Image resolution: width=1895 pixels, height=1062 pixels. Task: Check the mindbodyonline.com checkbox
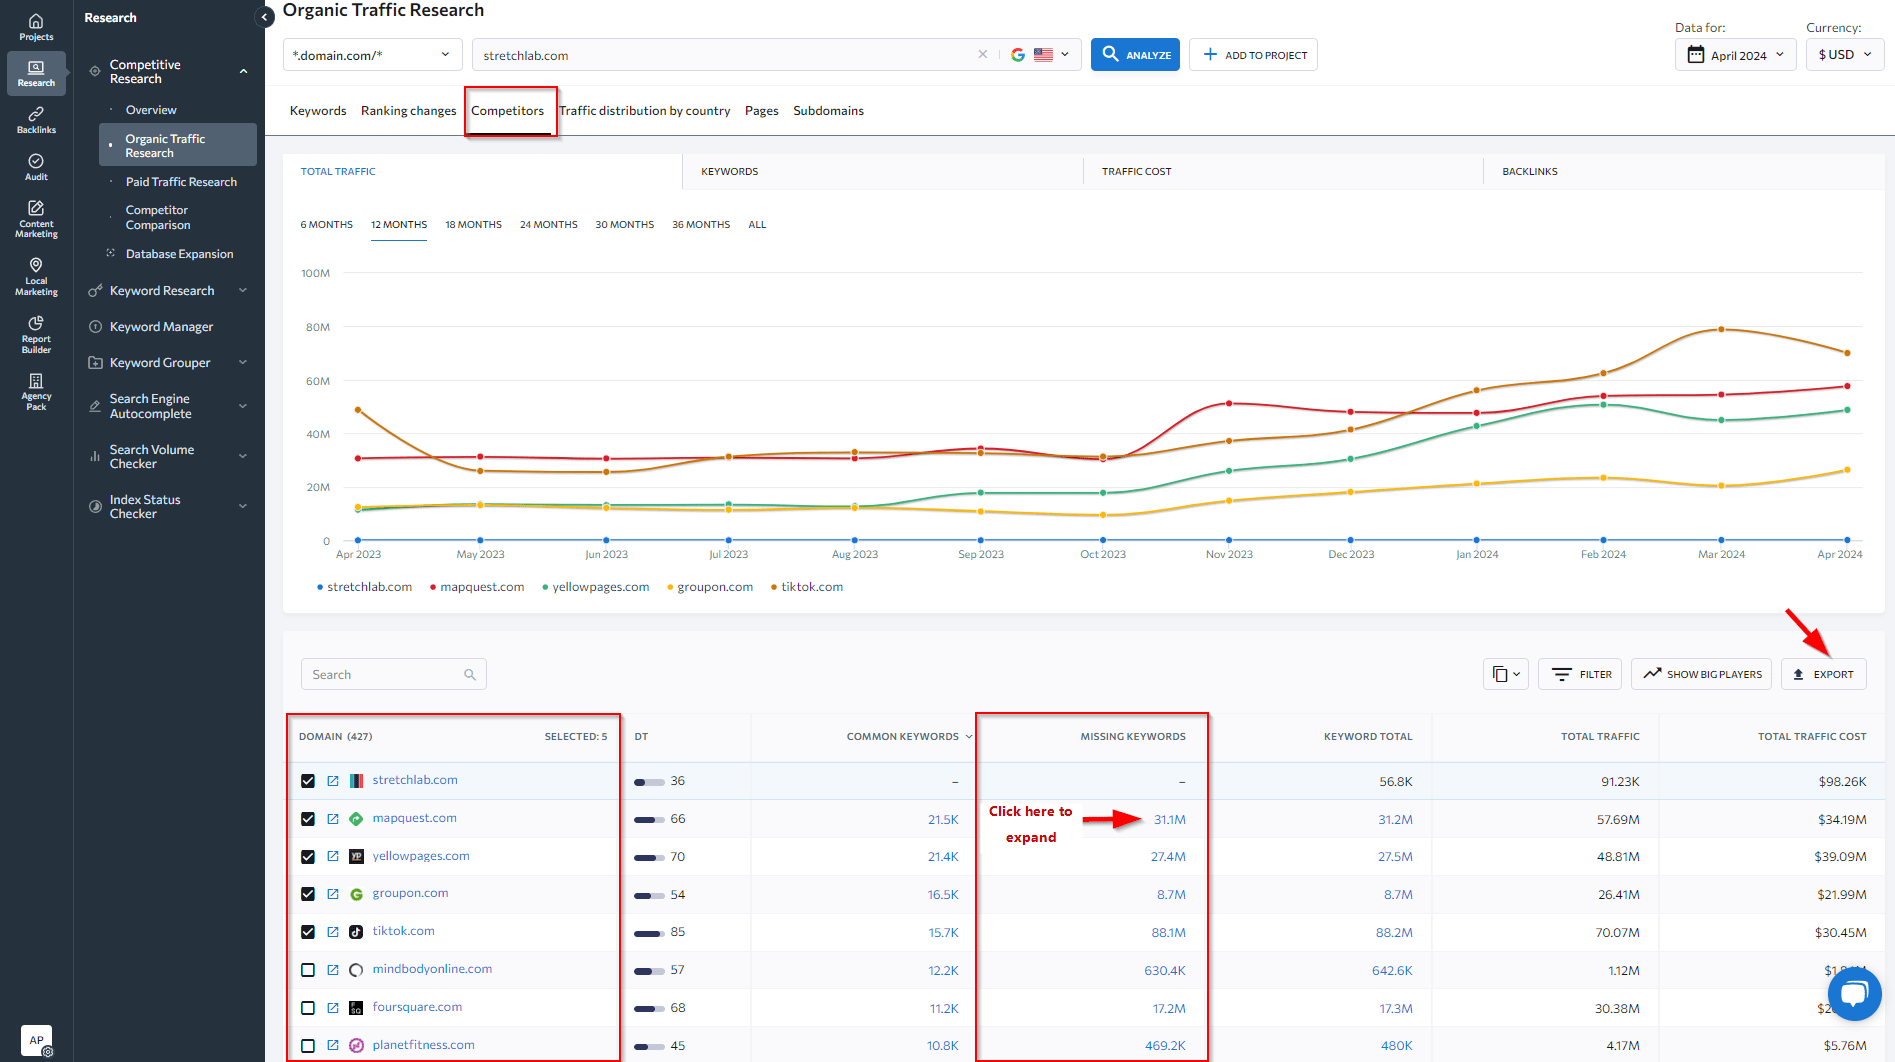click(x=308, y=970)
